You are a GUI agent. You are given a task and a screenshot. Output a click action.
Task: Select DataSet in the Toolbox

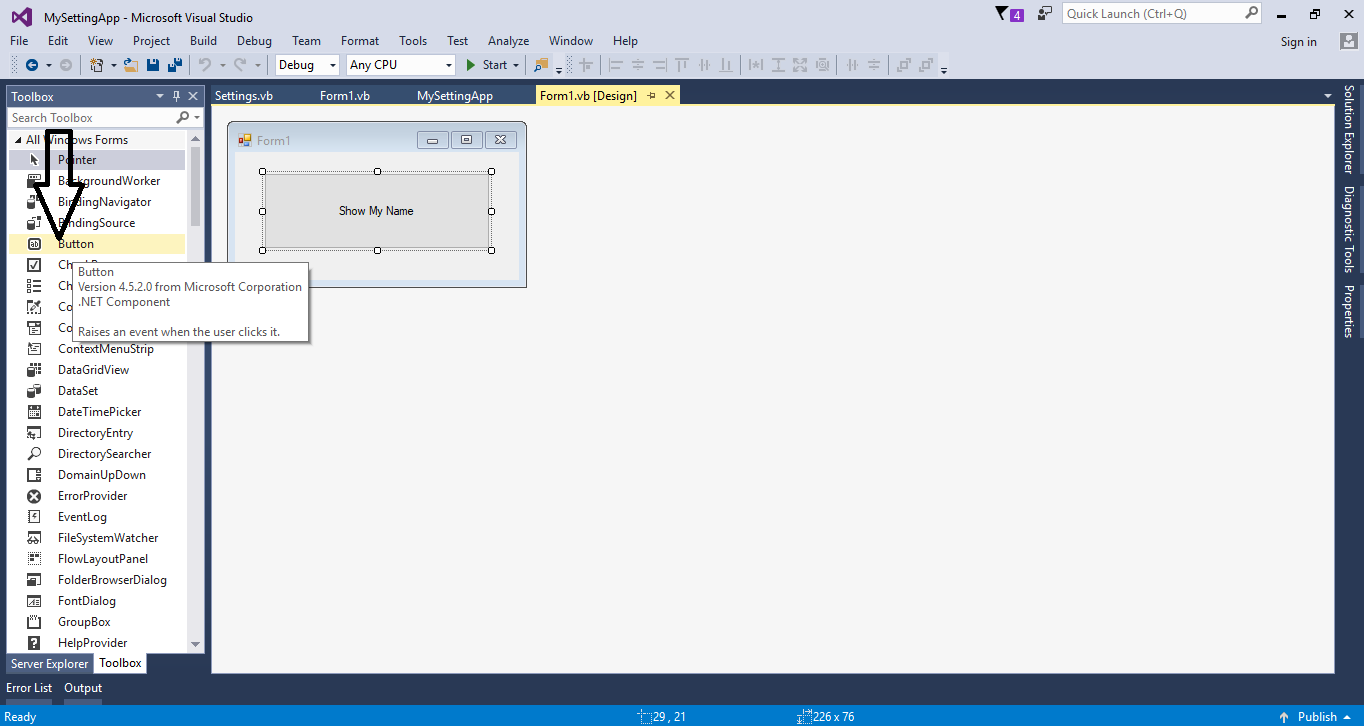pos(97,391)
